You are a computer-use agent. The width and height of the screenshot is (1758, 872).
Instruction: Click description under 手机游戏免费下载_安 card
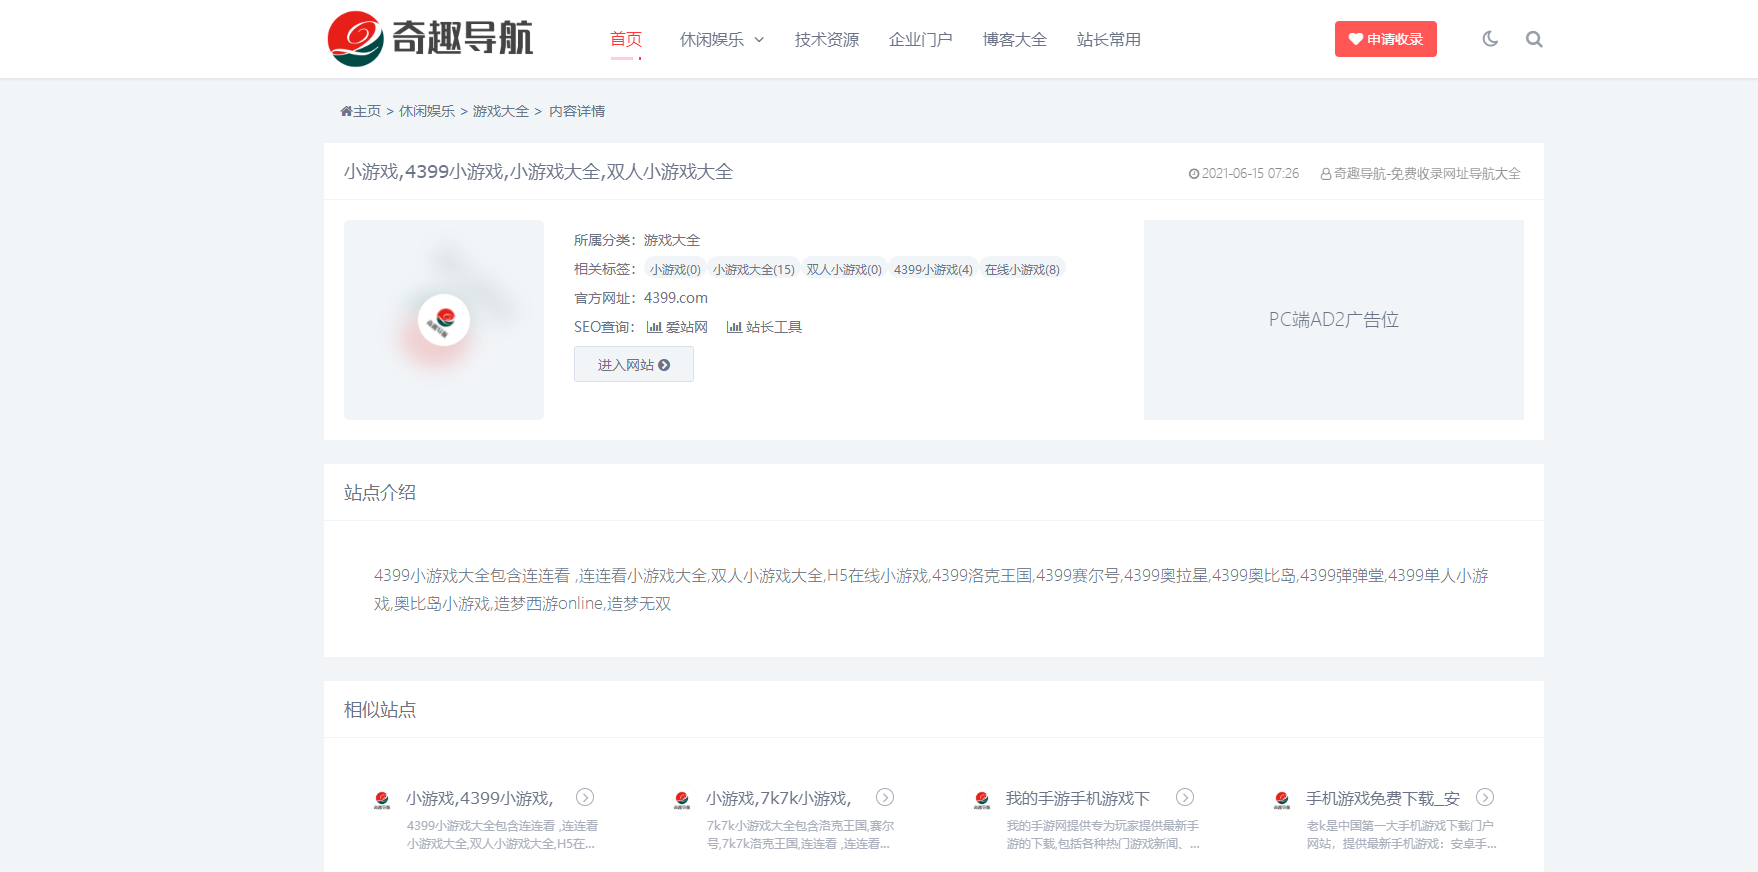1401,835
